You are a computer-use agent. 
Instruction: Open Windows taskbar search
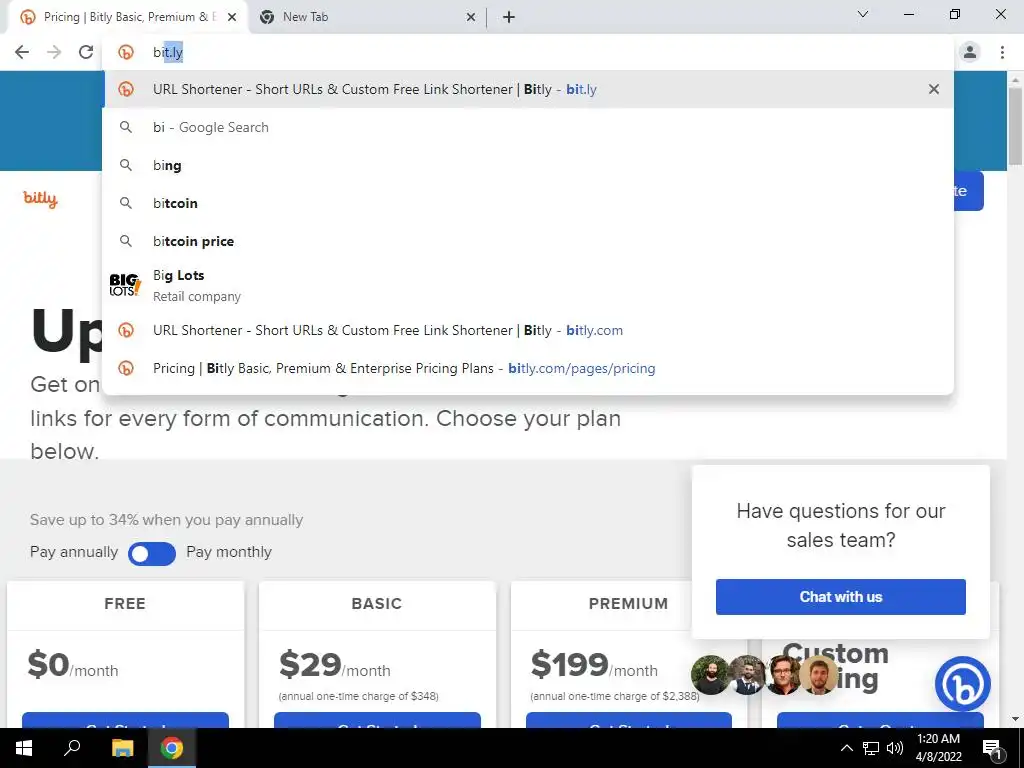[72, 748]
